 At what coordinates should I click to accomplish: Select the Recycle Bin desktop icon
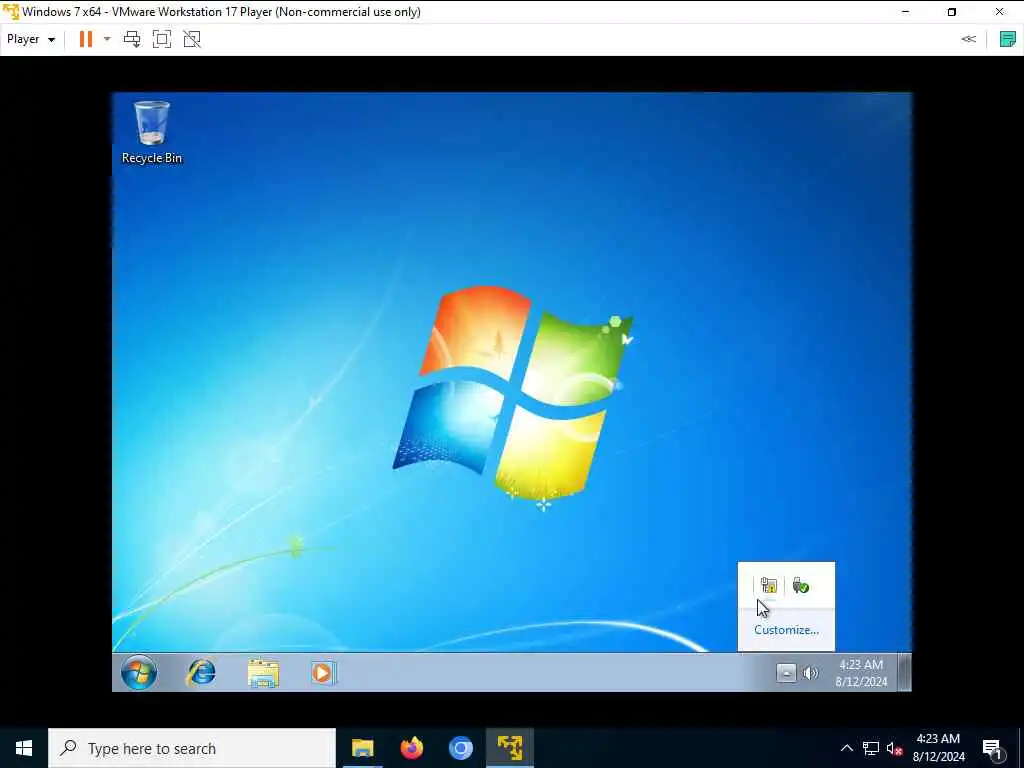coord(152,133)
